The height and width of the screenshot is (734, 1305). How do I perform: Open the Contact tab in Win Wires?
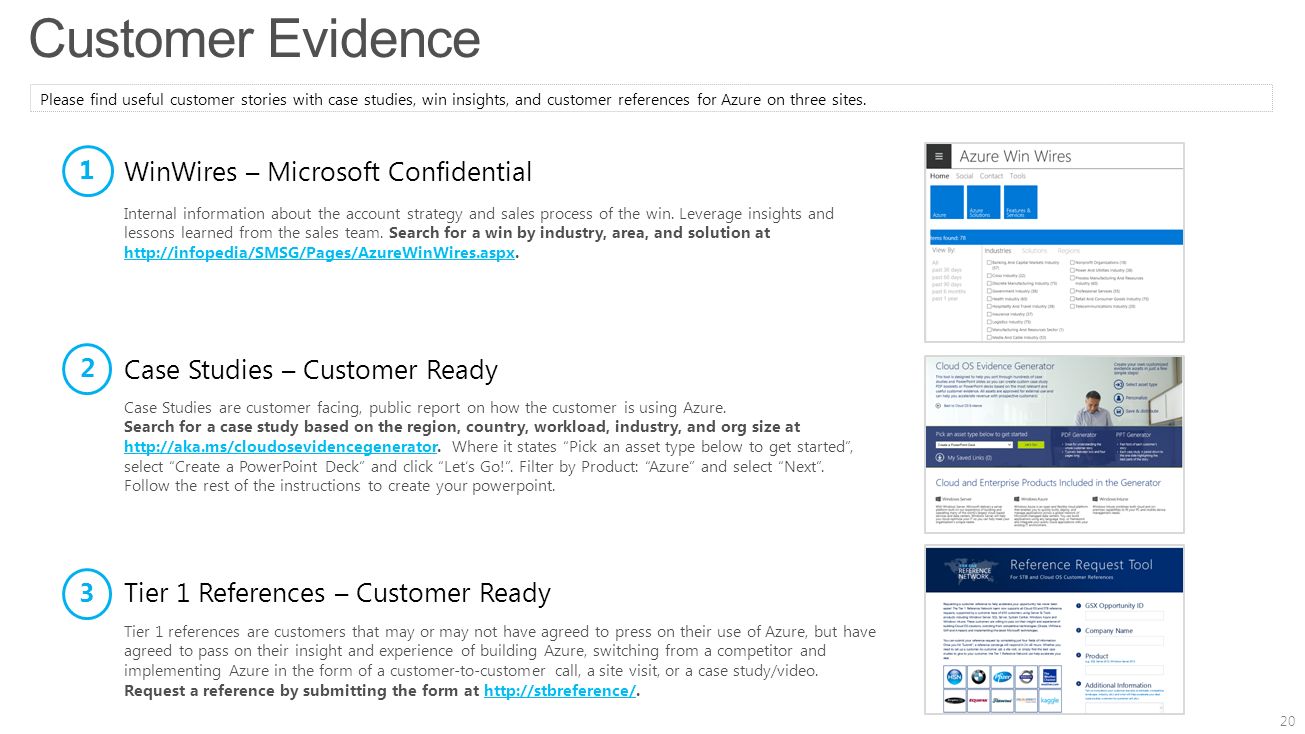click(991, 176)
